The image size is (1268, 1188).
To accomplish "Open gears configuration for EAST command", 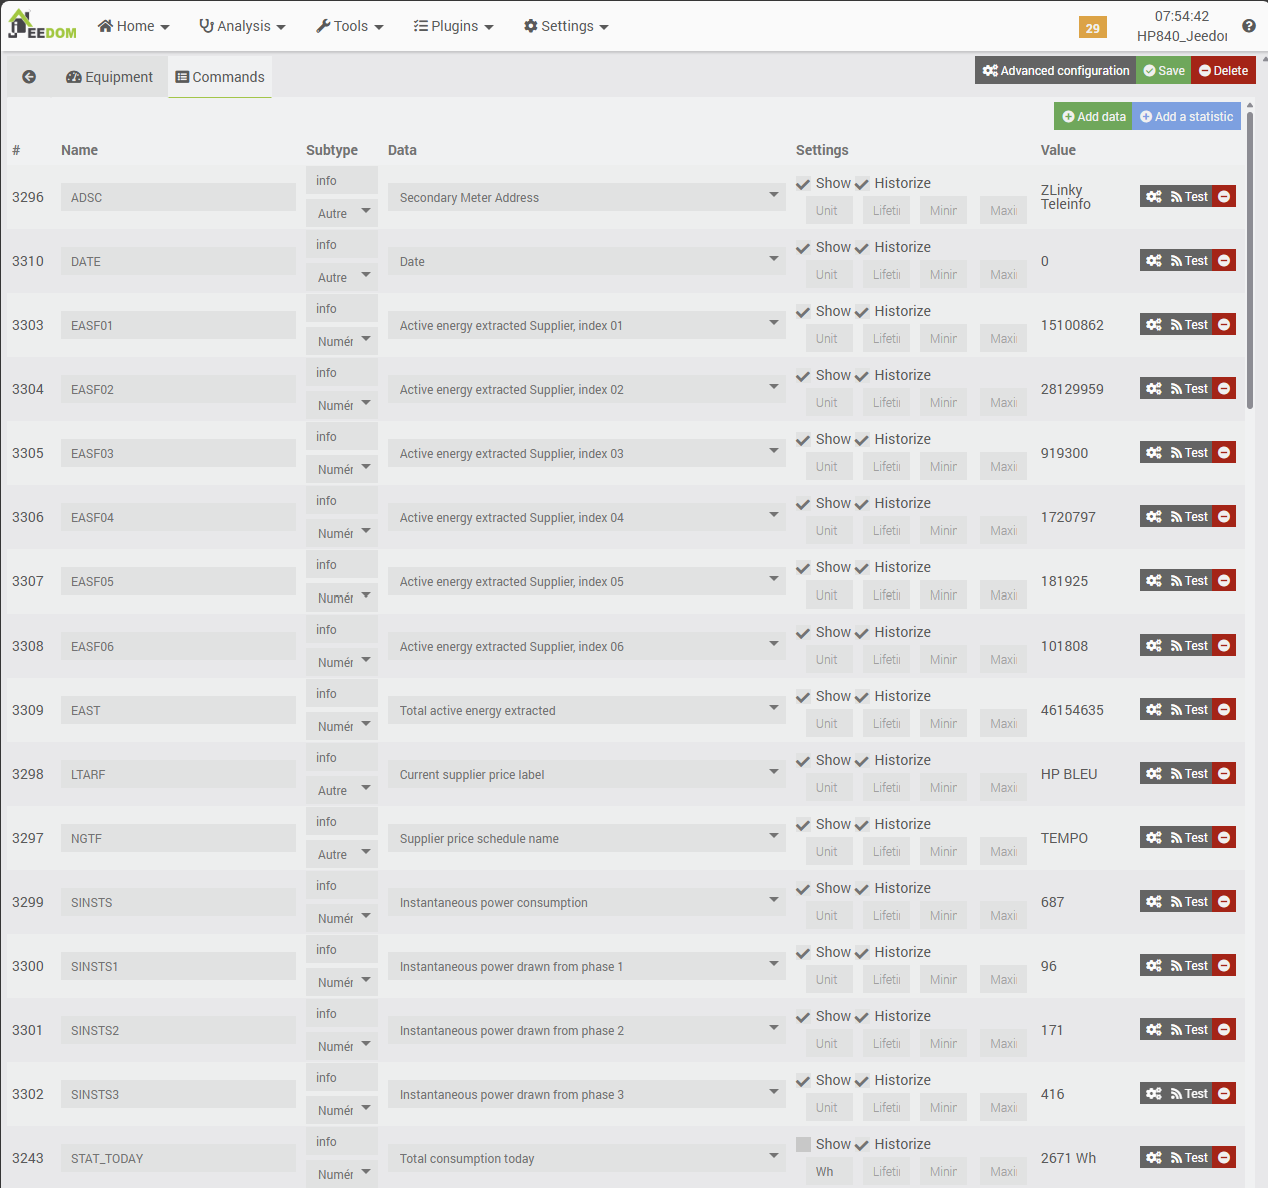I will pyautogui.click(x=1154, y=710).
